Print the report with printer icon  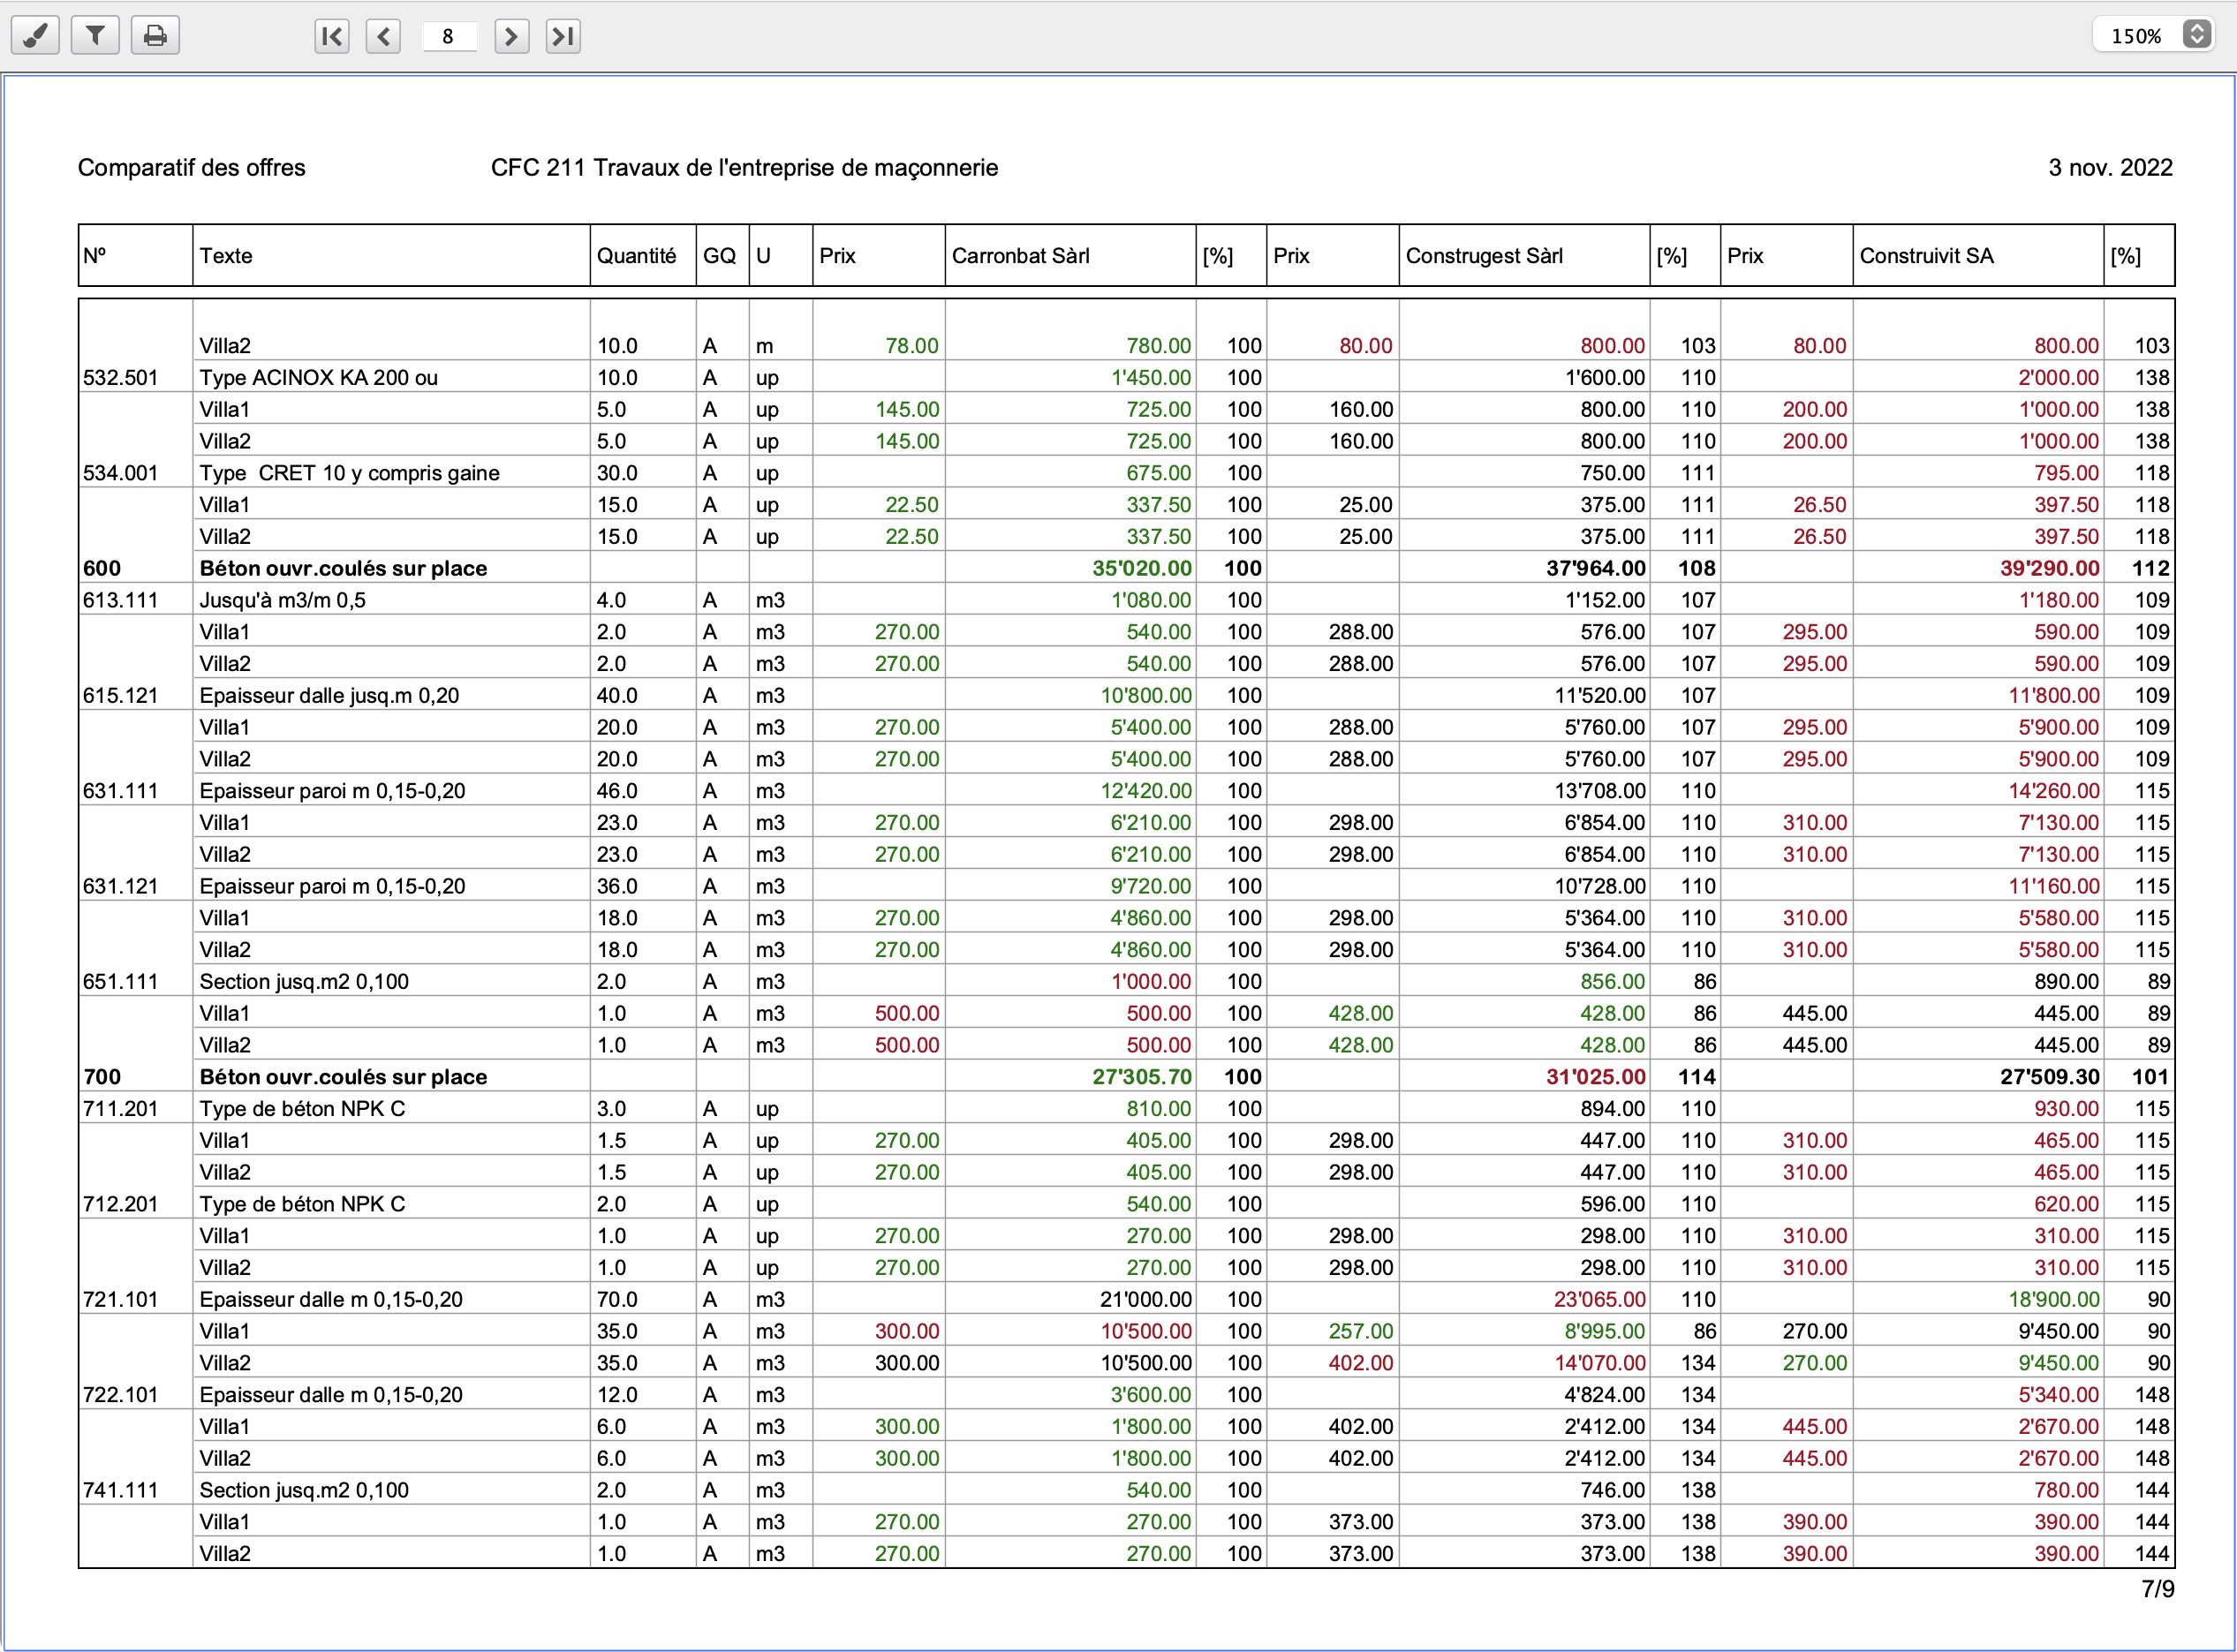click(155, 36)
